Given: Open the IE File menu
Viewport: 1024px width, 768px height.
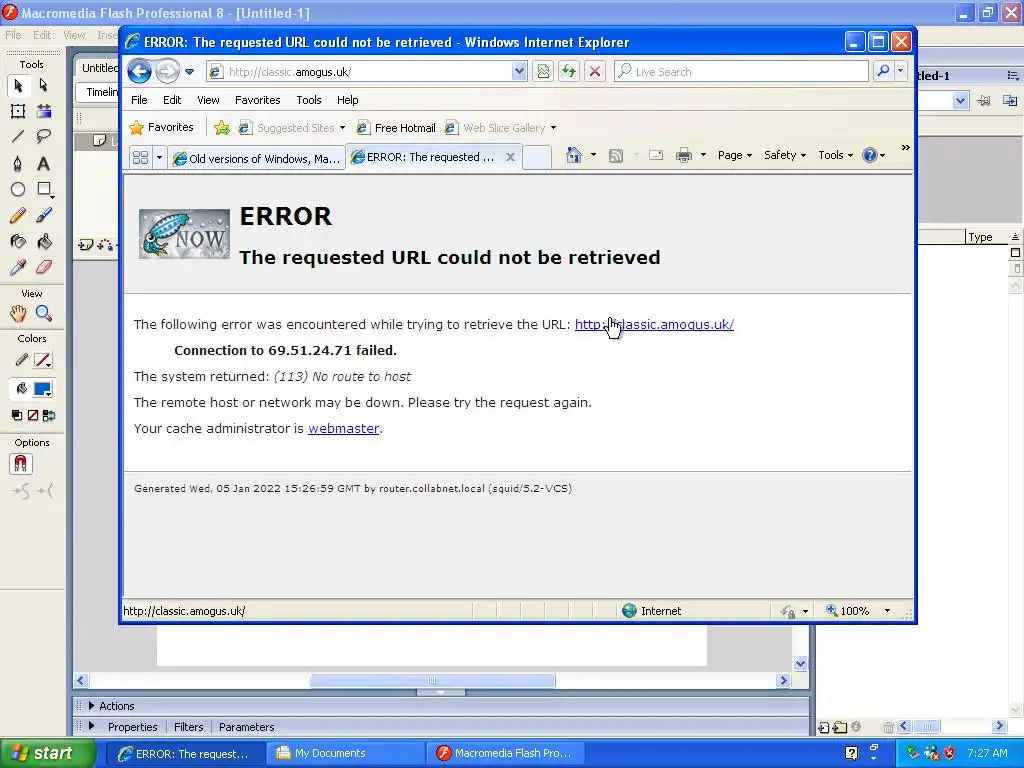Looking at the screenshot, I should pos(139,100).
